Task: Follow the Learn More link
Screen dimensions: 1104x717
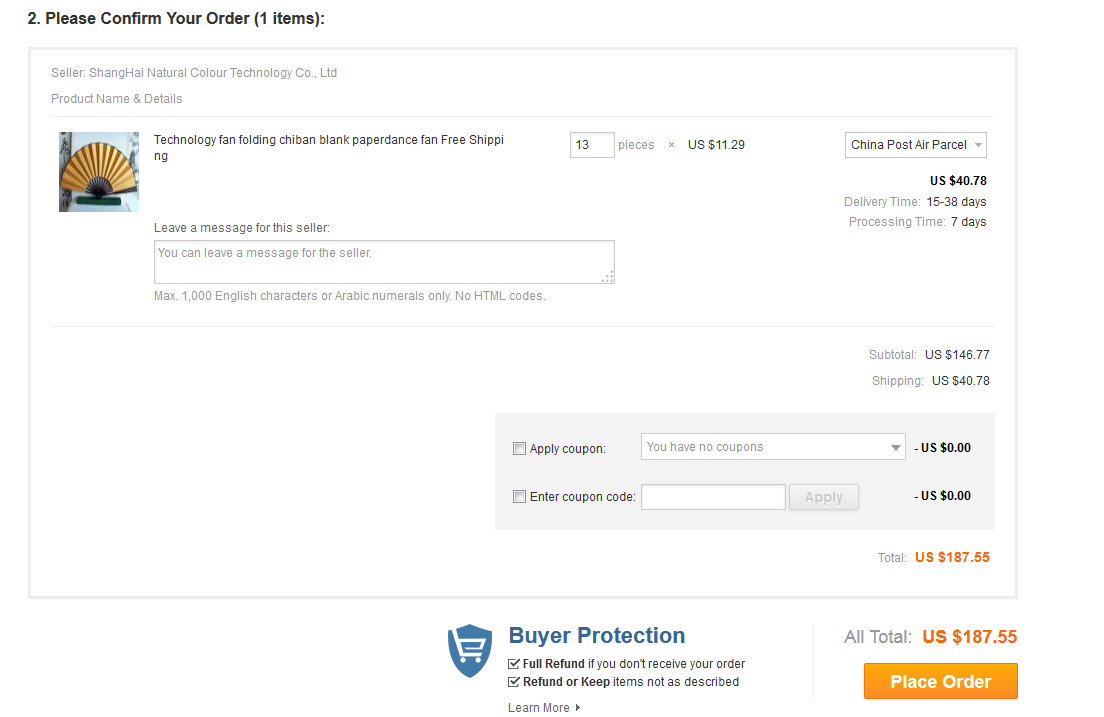Action: [x=539, y=708]
